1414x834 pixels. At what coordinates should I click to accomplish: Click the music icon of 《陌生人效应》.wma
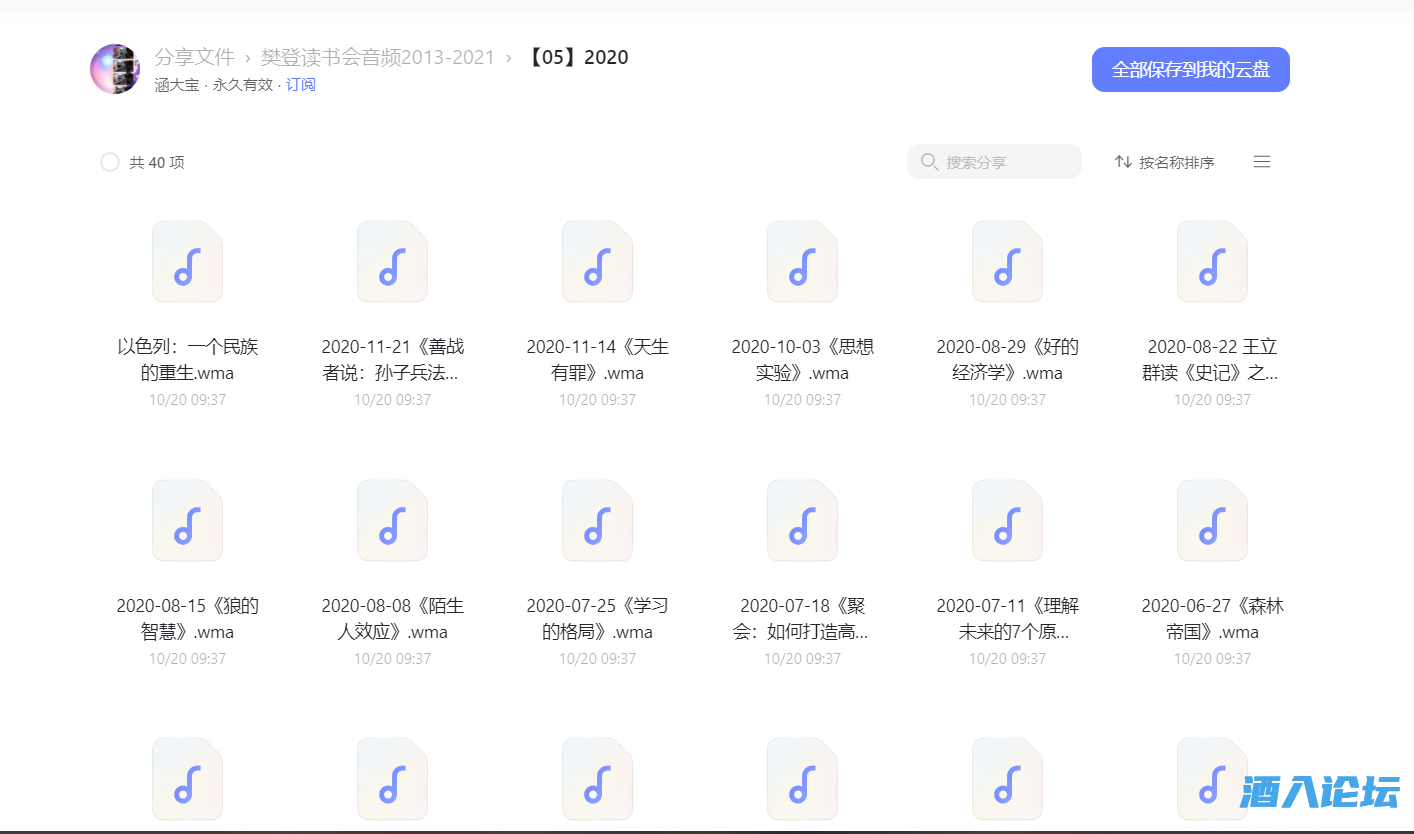392,520
